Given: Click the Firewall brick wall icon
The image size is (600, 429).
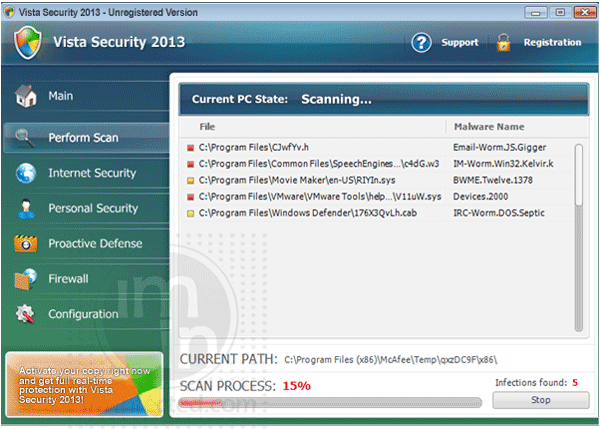Looking at the screenshot, I should pyautogui.click(x=26, y=279).
